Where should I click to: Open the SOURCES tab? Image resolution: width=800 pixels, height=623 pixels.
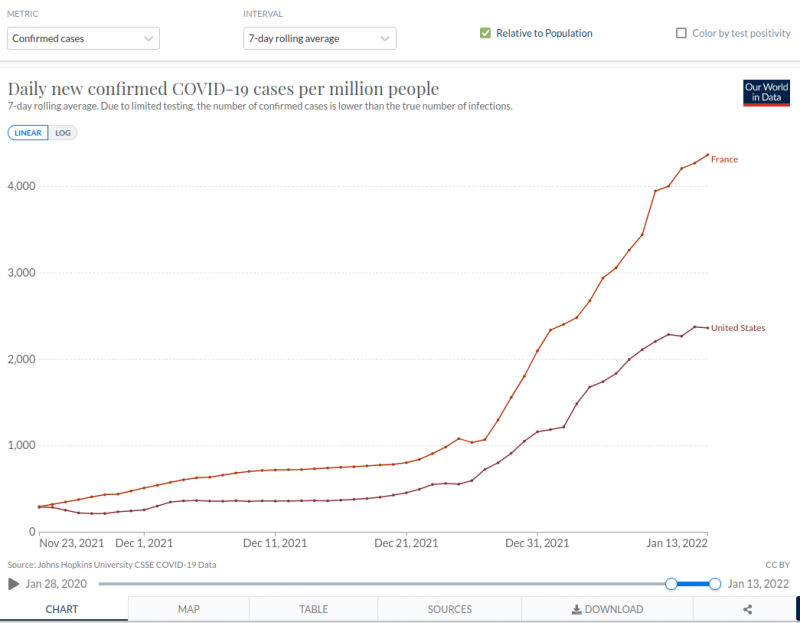449,609
